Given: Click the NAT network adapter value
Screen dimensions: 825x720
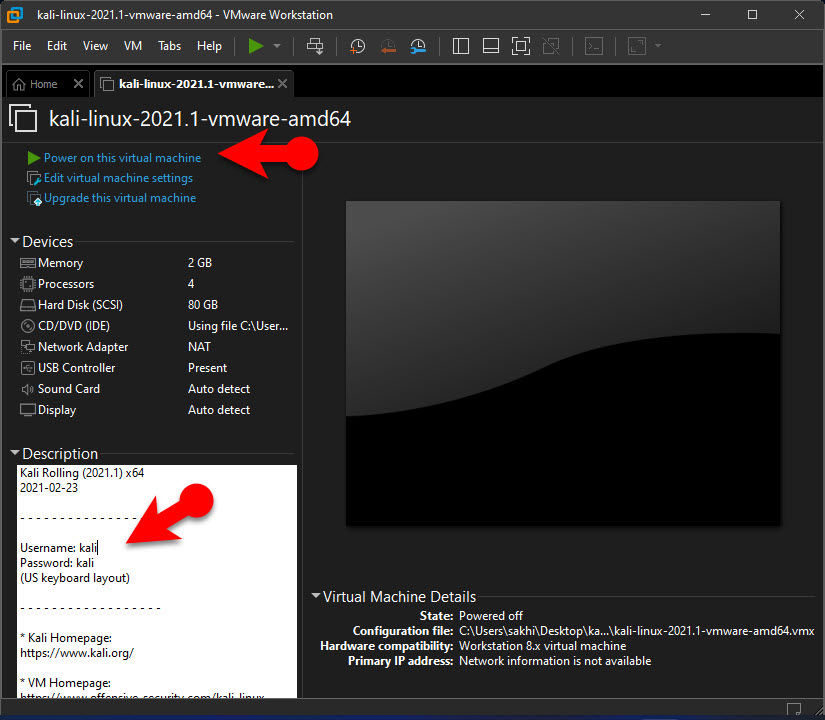Looking at the screenshot, I should coord(199,347).
